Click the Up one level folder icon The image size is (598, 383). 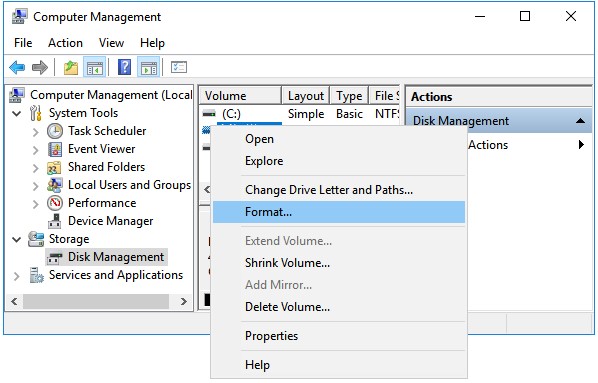(x=71, y=68)
